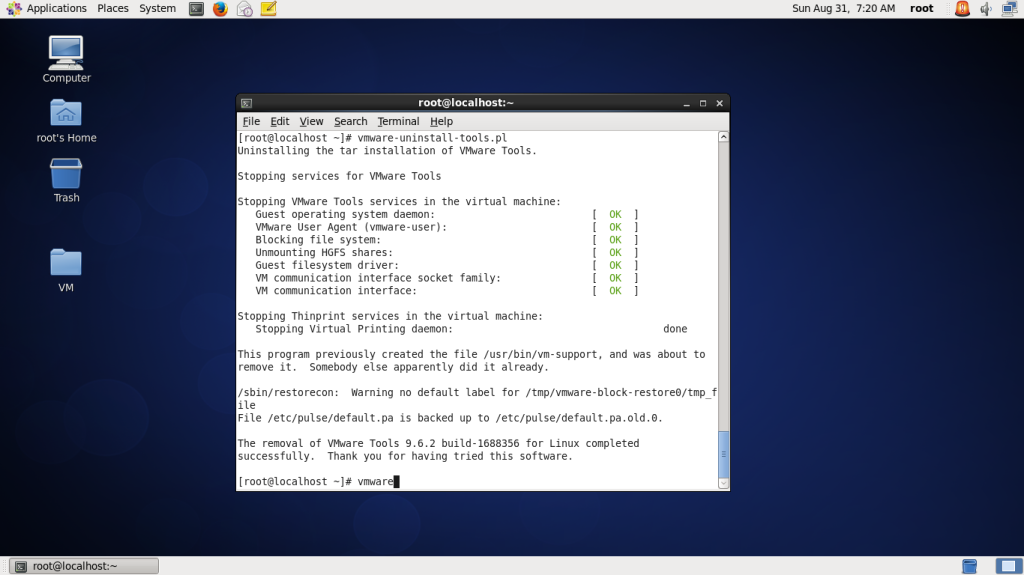Image resolution: width=1024 pixels, height=575 pixels.
Task: Click the OK status for Guest operating system daemon
Action: click(615, 214)
